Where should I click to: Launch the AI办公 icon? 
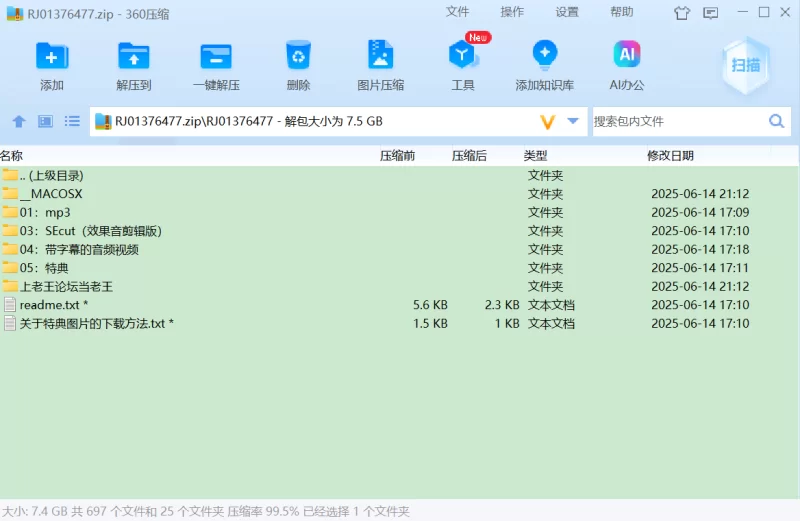tap(627, 57)
